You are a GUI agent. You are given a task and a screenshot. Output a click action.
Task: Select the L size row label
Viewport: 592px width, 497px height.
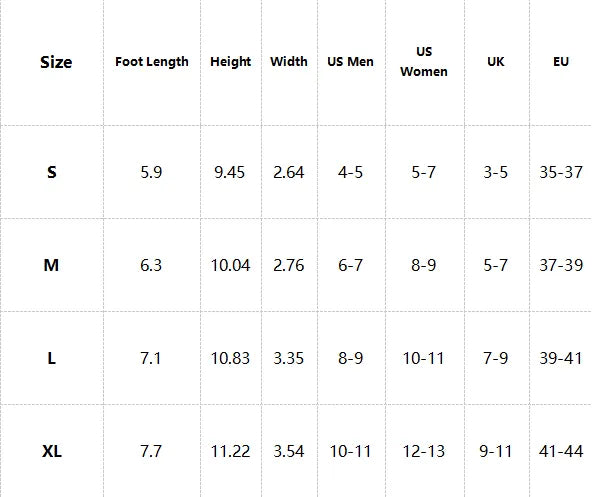click(x=52, y=358)
